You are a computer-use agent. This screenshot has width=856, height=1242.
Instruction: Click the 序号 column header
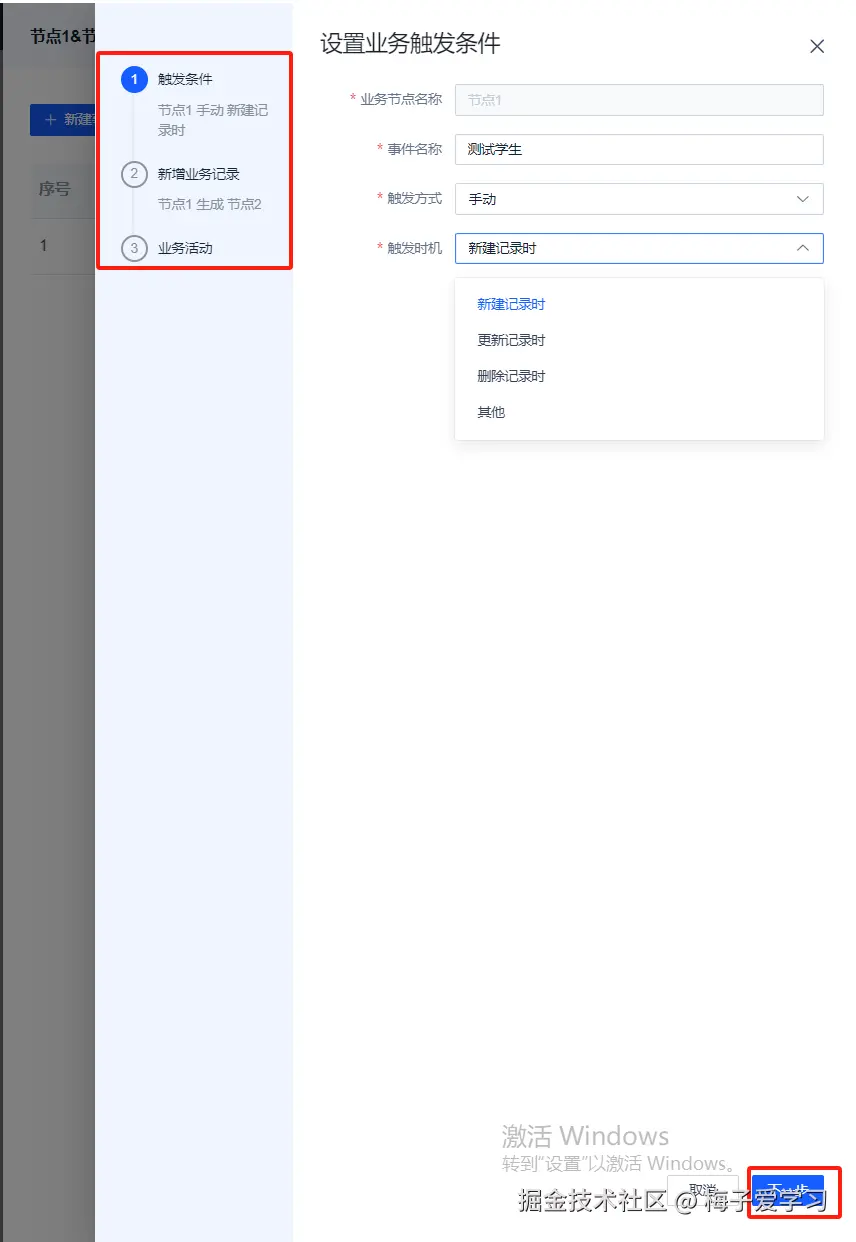point(54,189)
